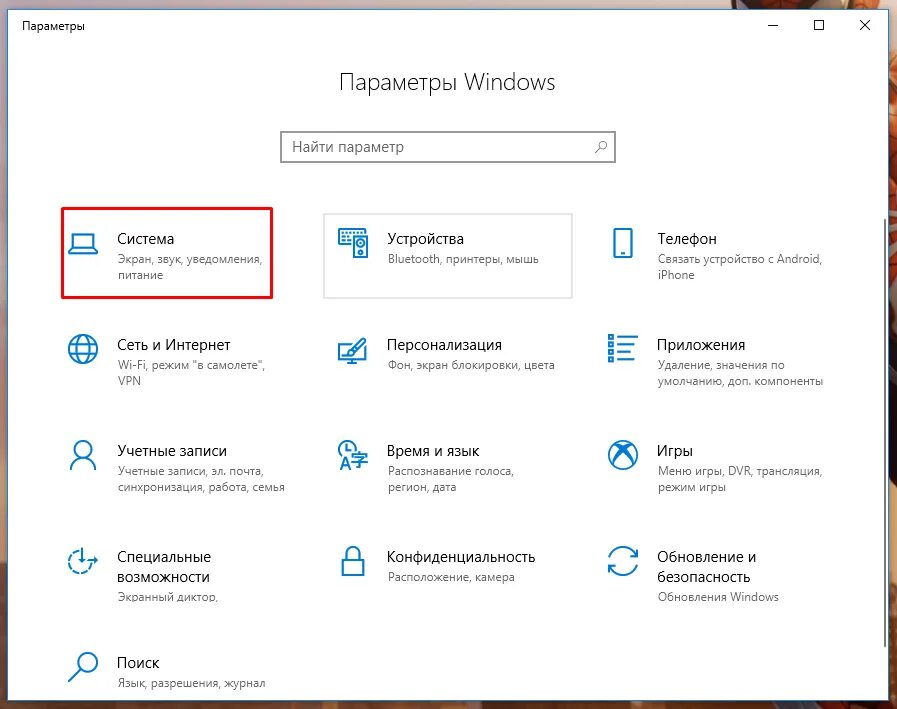Click text "Bluetooth, принтеры, мышь"
Image resolution: width=897 pixels, height=709 pixels.
[x=463, y=259]
